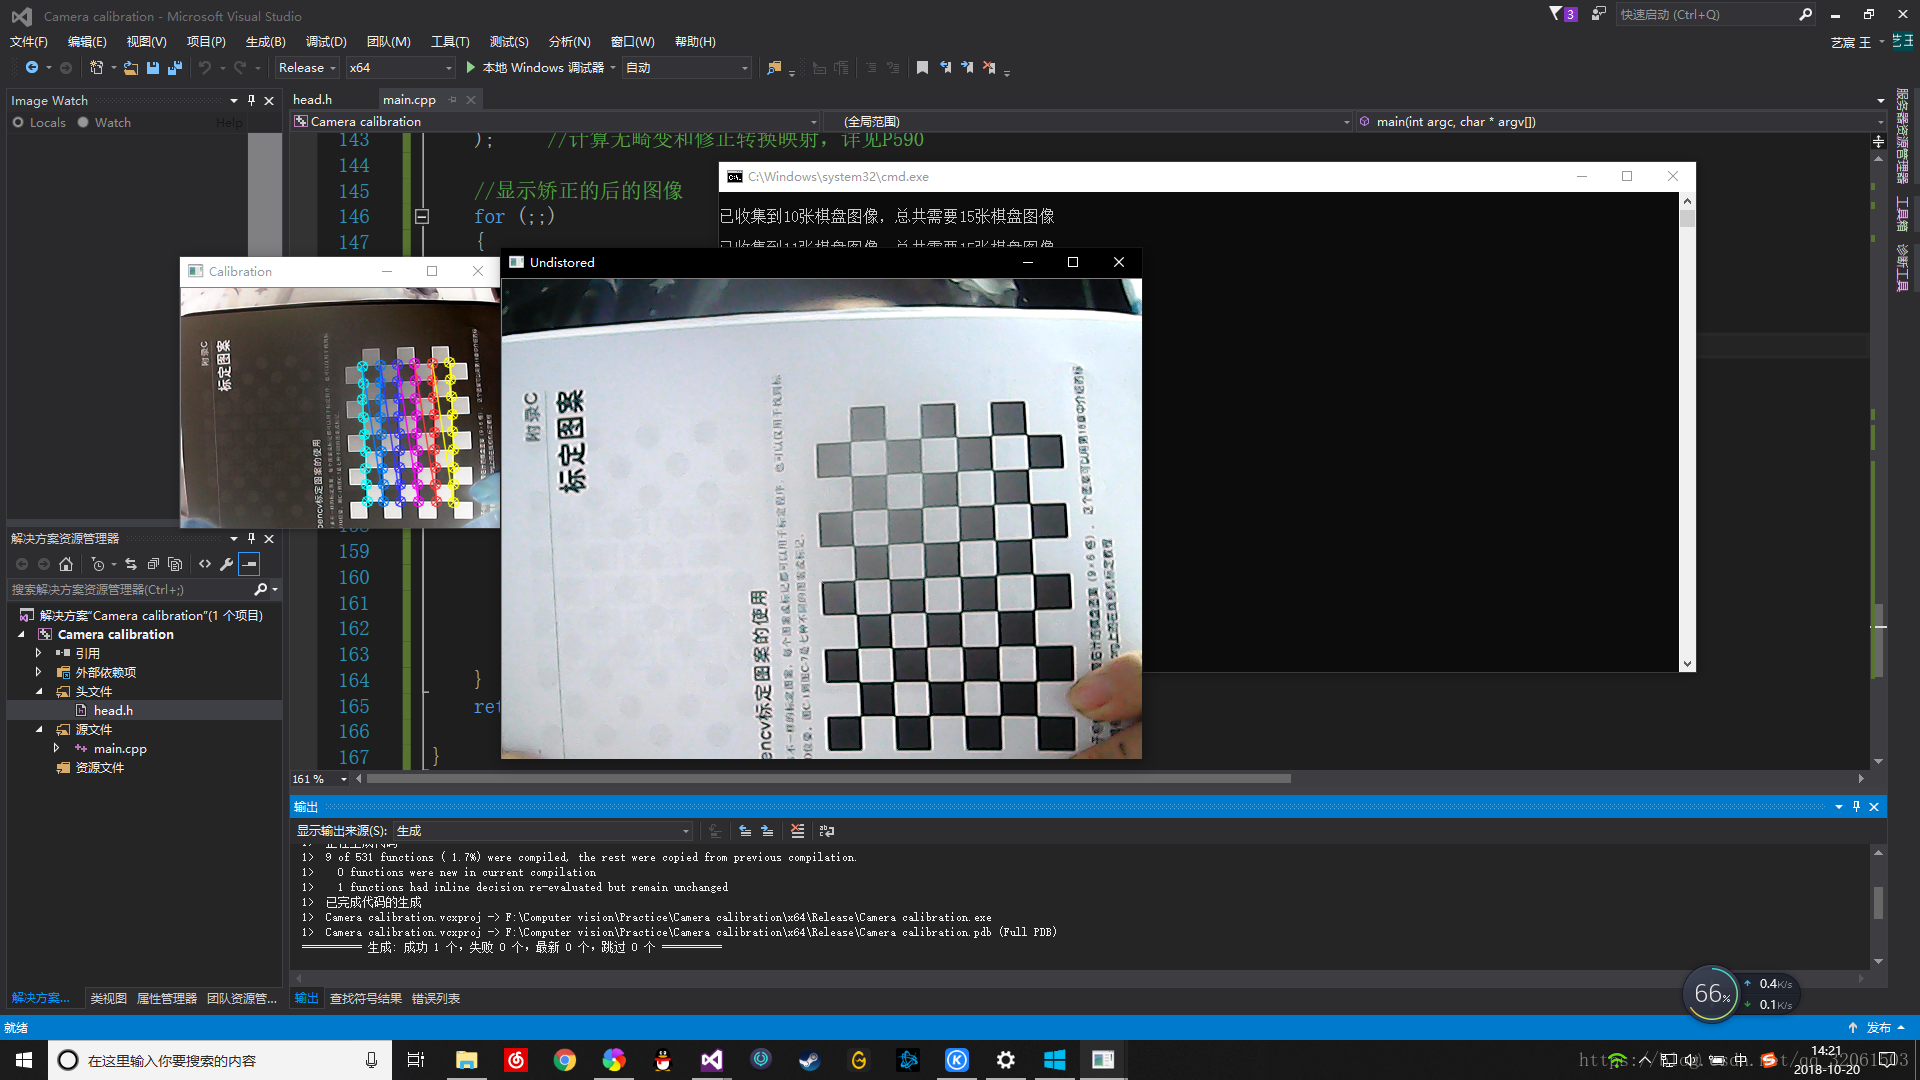
Task: Expand the 外部依赖项 tree node
Action: (39, 672)
